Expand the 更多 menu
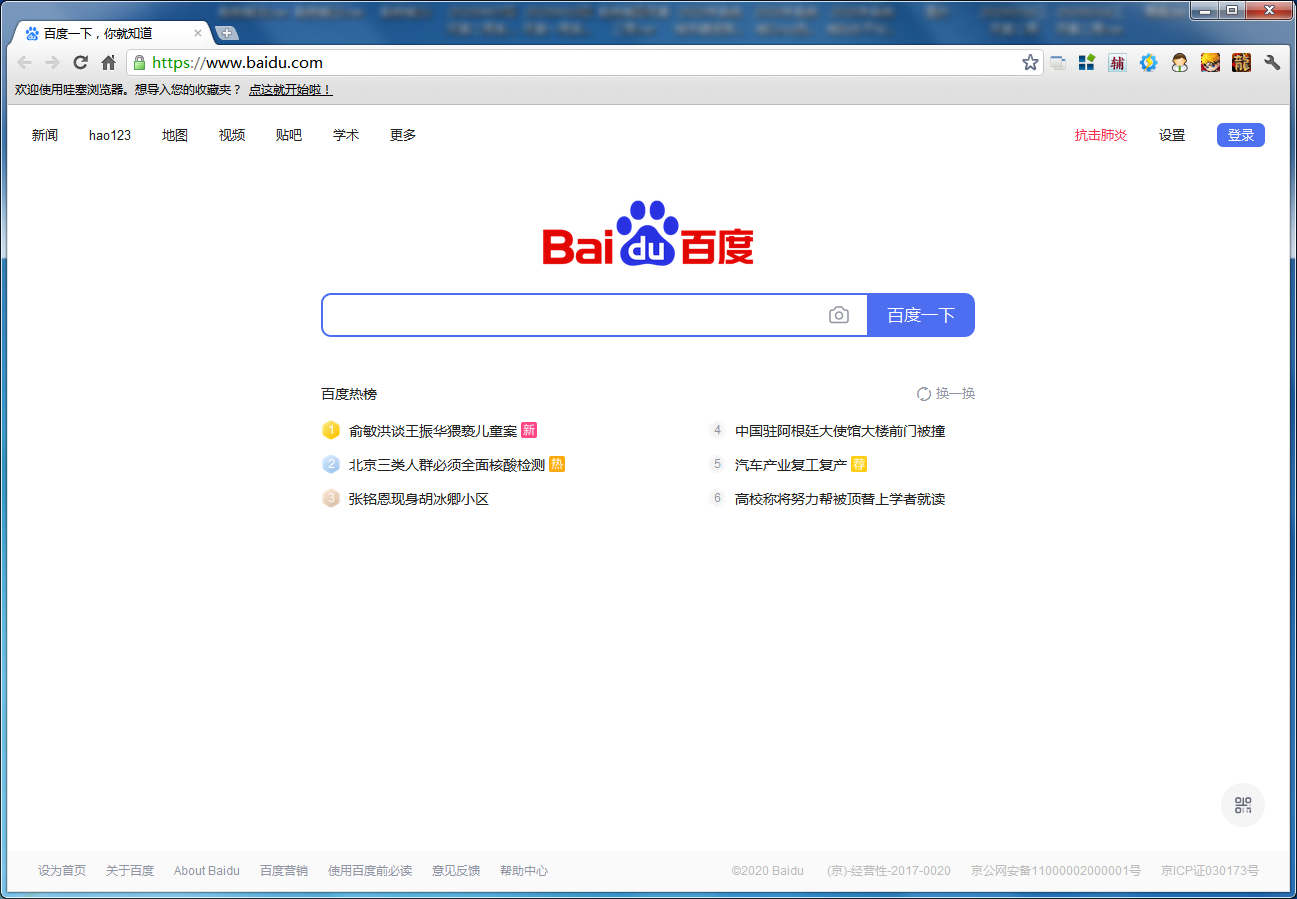This screenshot has height=899, width=1297. [403, 135]
